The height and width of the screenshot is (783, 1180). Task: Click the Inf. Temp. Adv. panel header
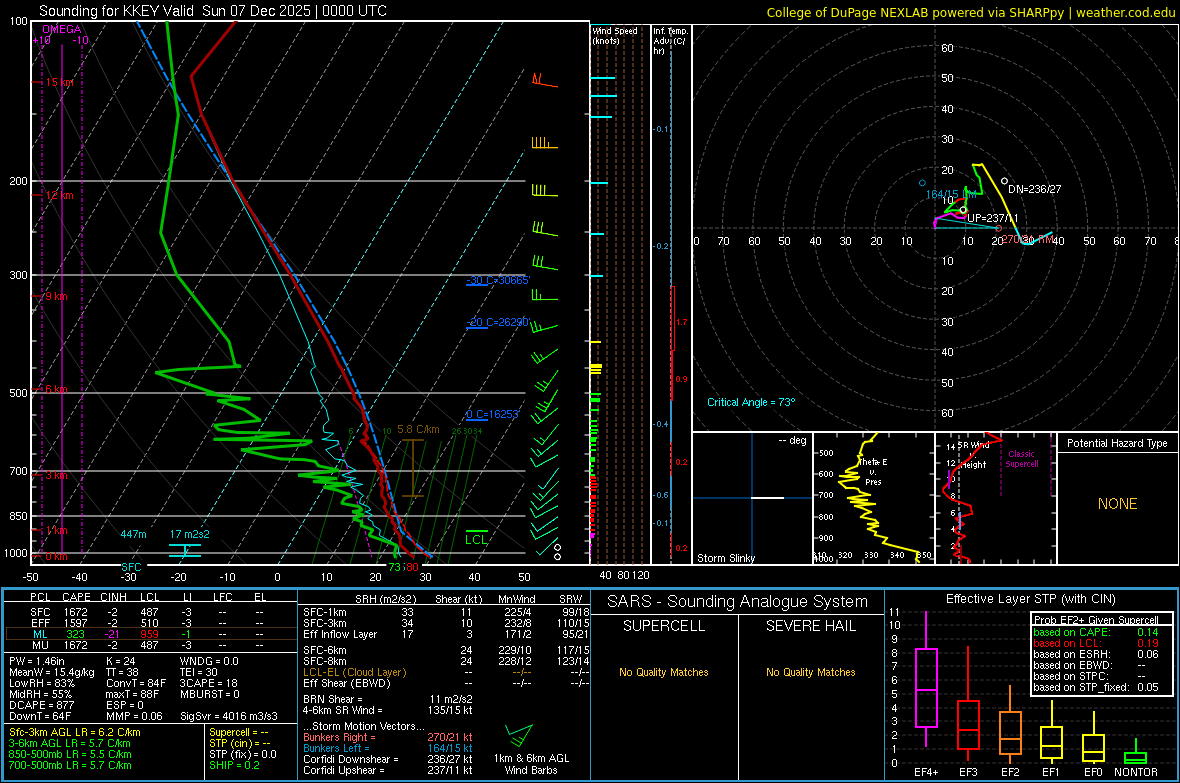point(669,41)
